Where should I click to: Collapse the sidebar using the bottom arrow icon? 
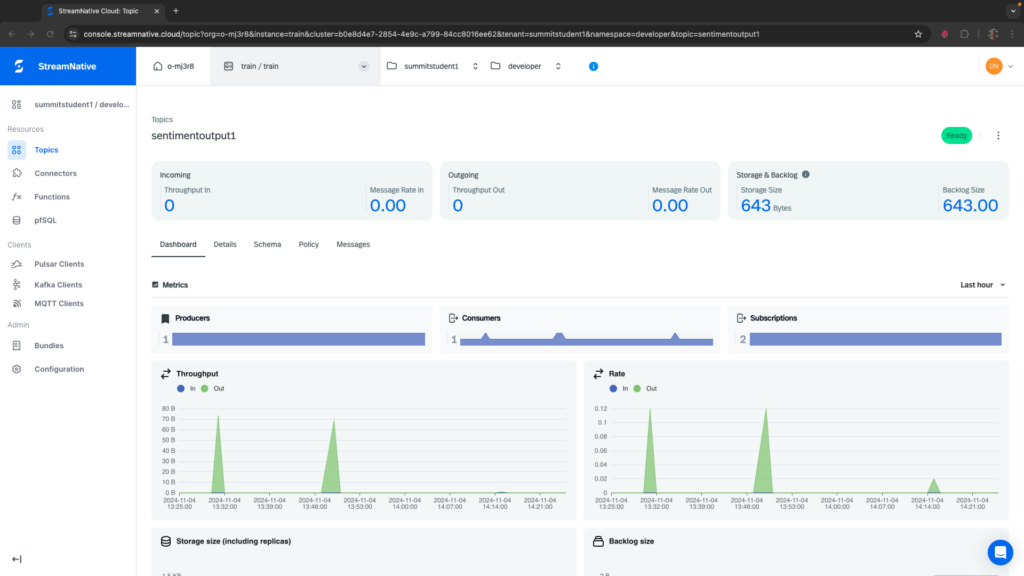(16, 559)
